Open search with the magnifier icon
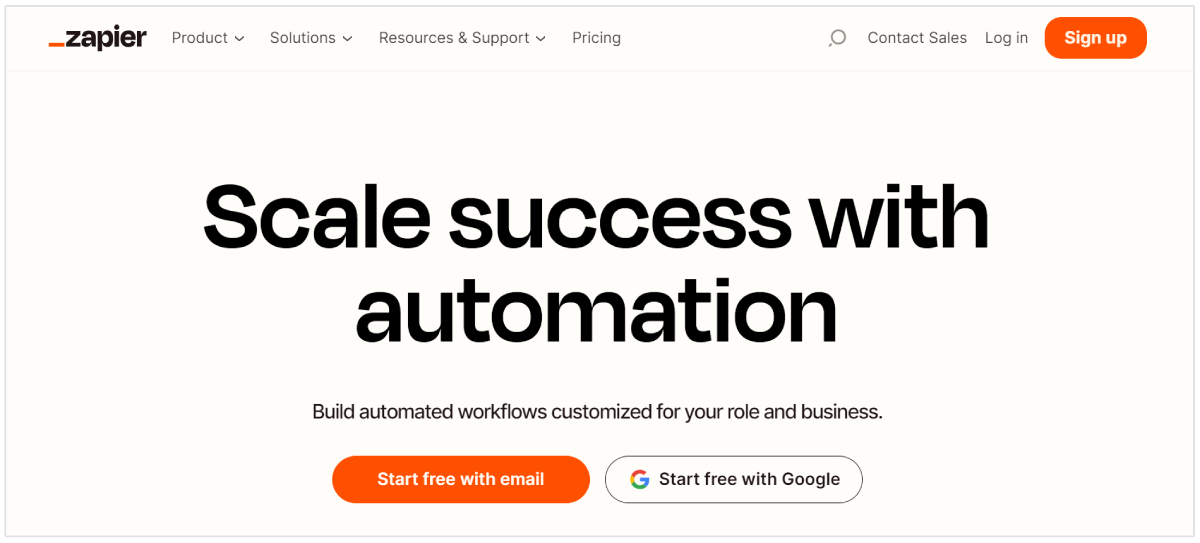Image resolution: width=1200 pixels, height=543 pixels. click(837, 38)
